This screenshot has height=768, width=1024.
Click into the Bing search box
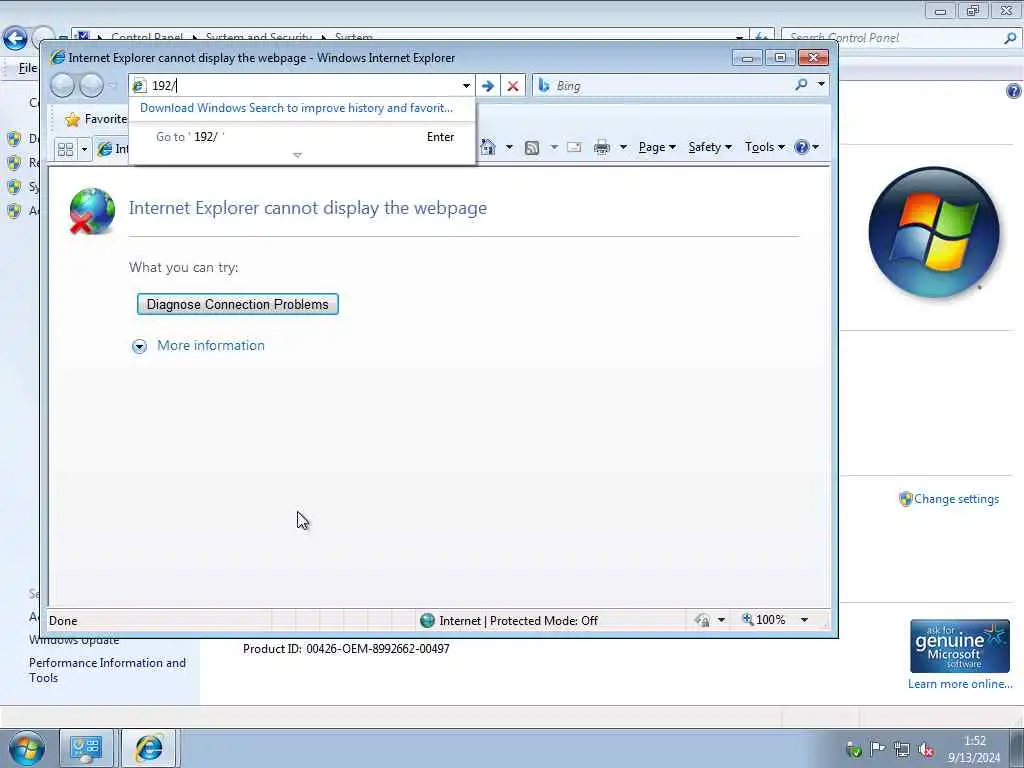coord(663,86)
